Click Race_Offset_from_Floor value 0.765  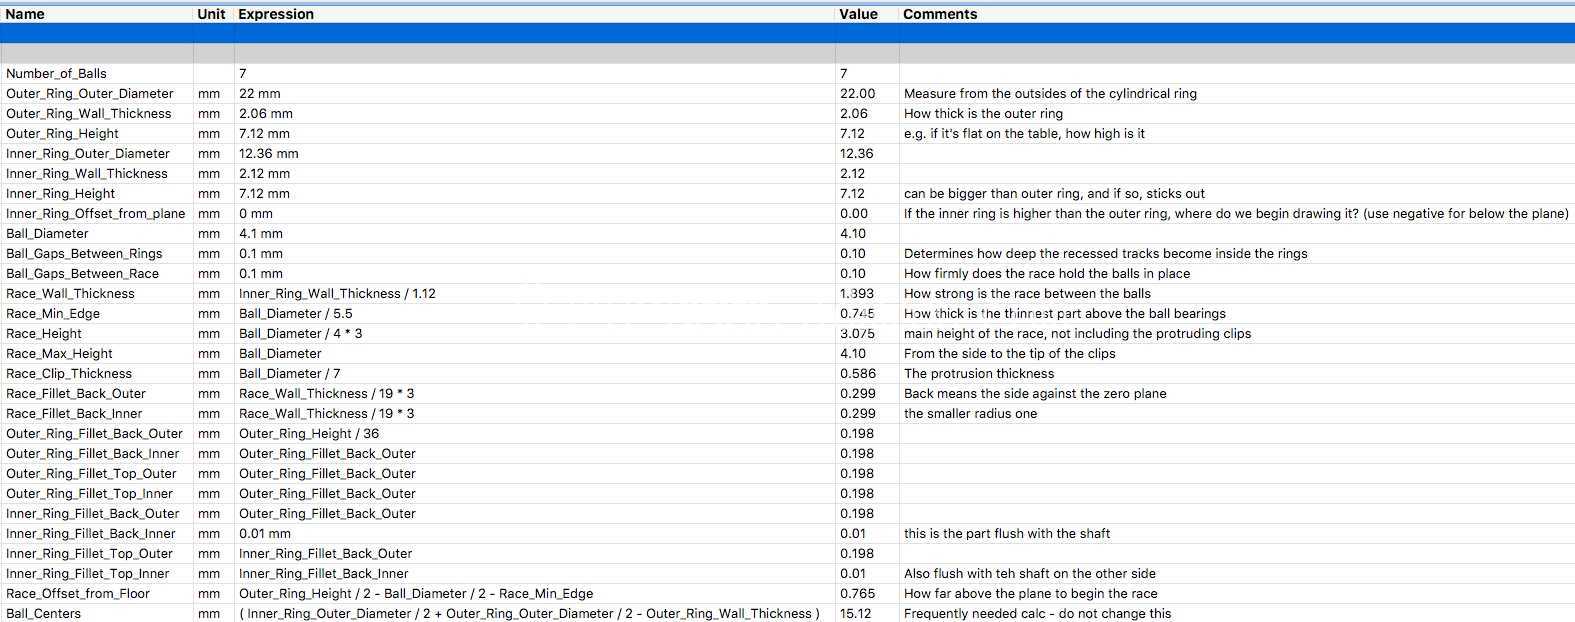857,593
